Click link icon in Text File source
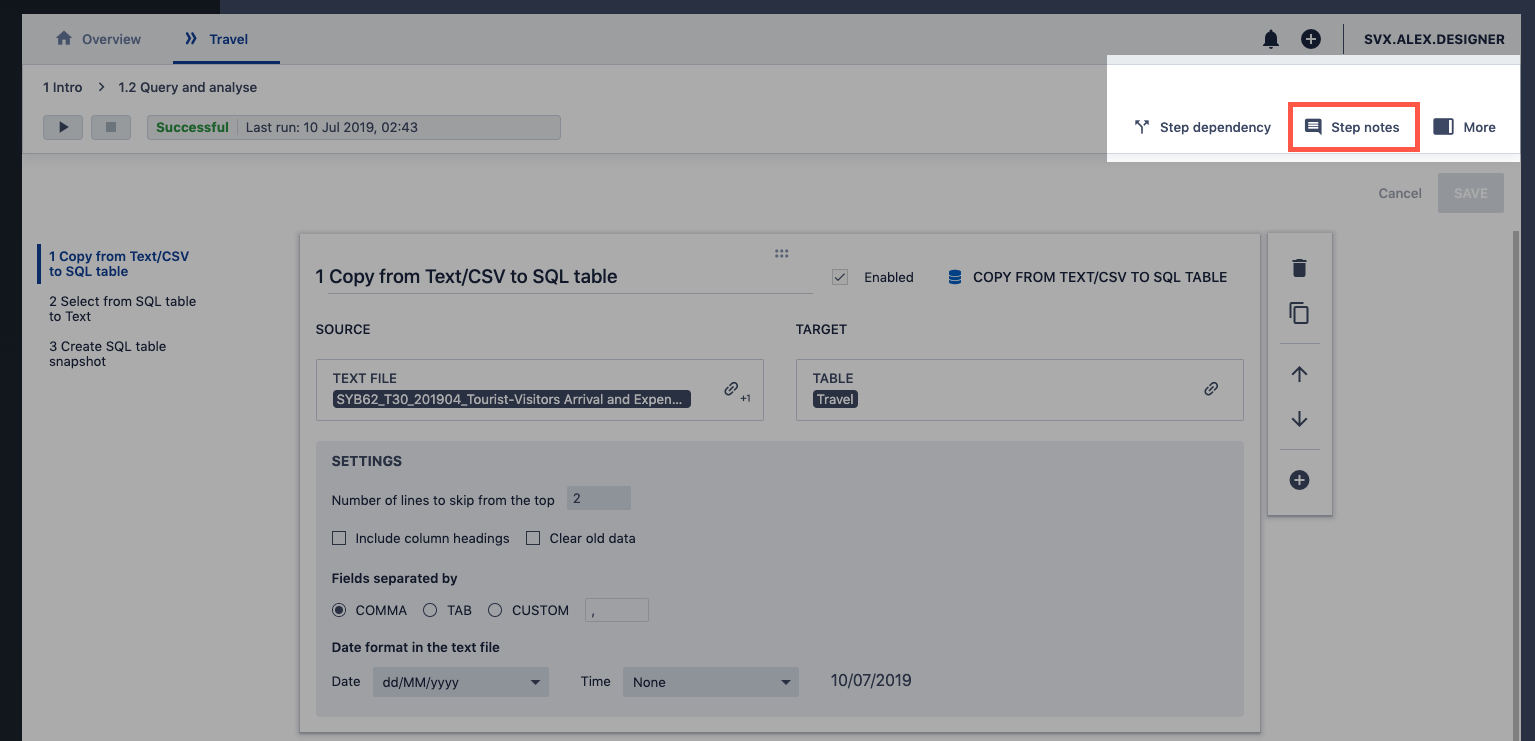The width and height of the screenshot is (1535, 741). click(732, 389)
